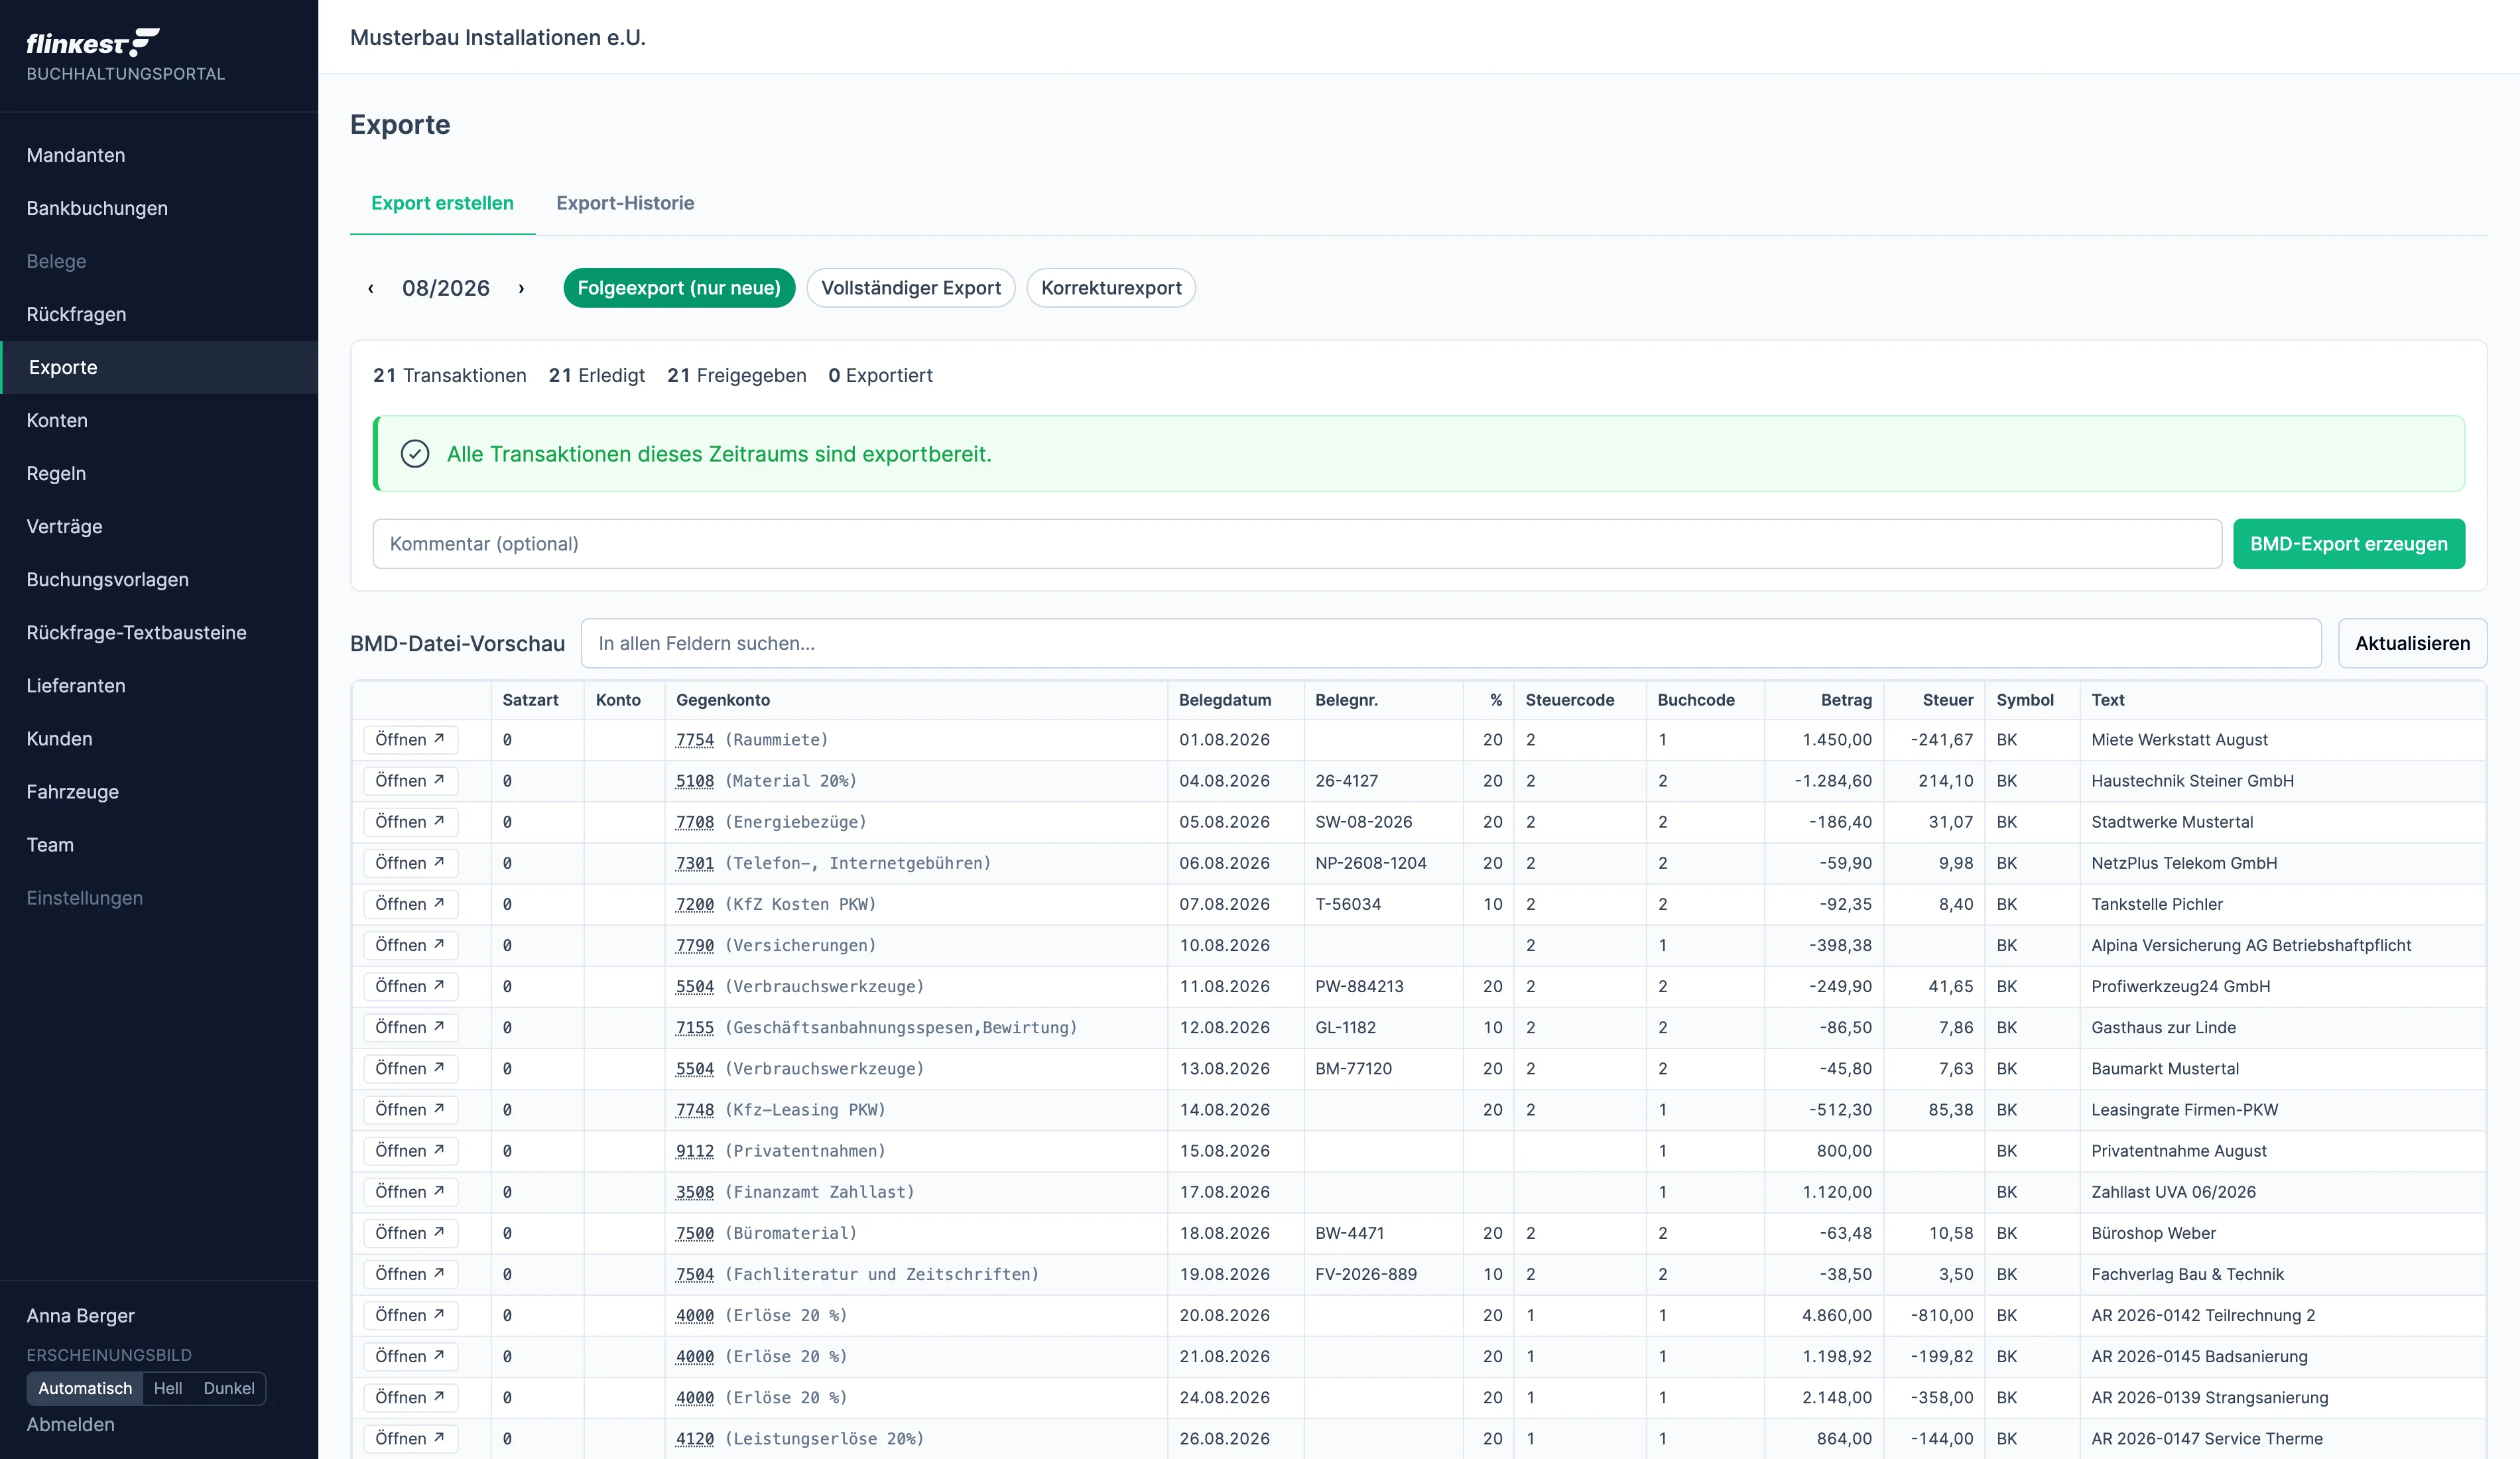Click Öffnen for AR 2026-0145 Badsanierung
Viewport: 2520px width, 1459px height.
[410, 1356]
